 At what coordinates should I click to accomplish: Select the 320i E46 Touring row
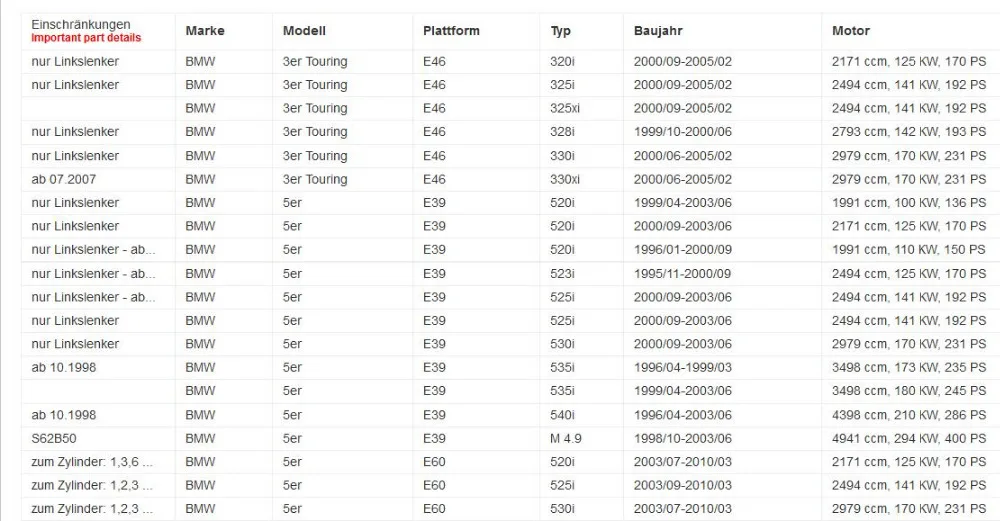tap(510, 62)
